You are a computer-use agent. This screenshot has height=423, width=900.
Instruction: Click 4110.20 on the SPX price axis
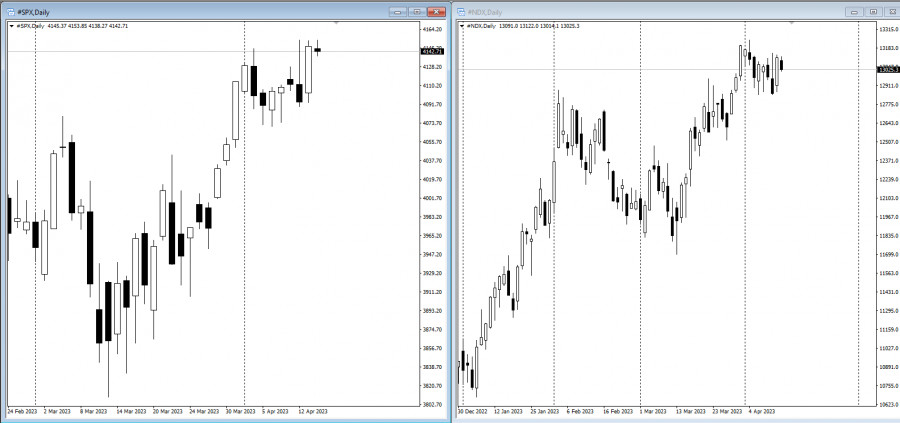point(432,86)
